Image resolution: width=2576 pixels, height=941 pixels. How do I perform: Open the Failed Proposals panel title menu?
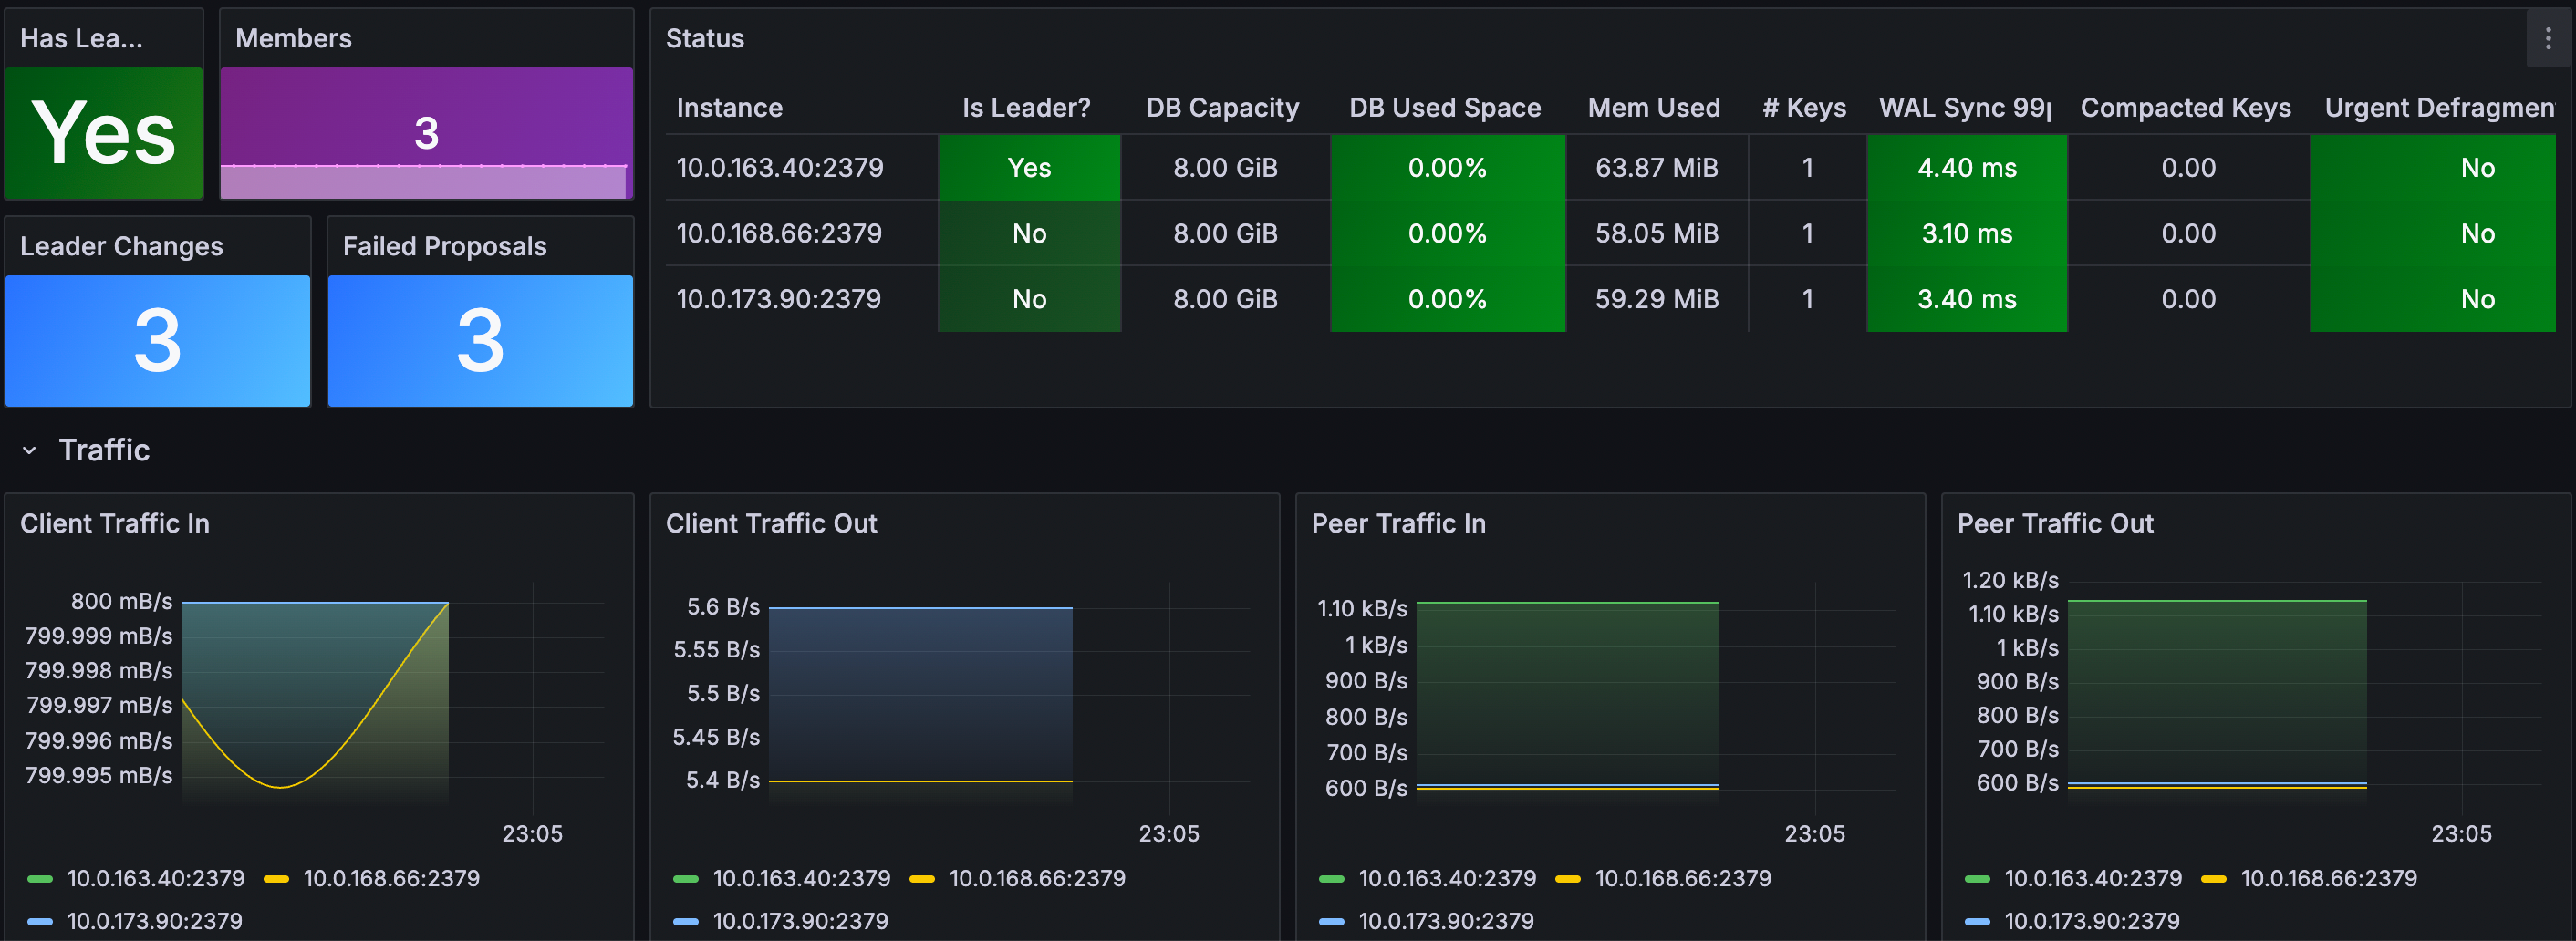coord(444,245)
